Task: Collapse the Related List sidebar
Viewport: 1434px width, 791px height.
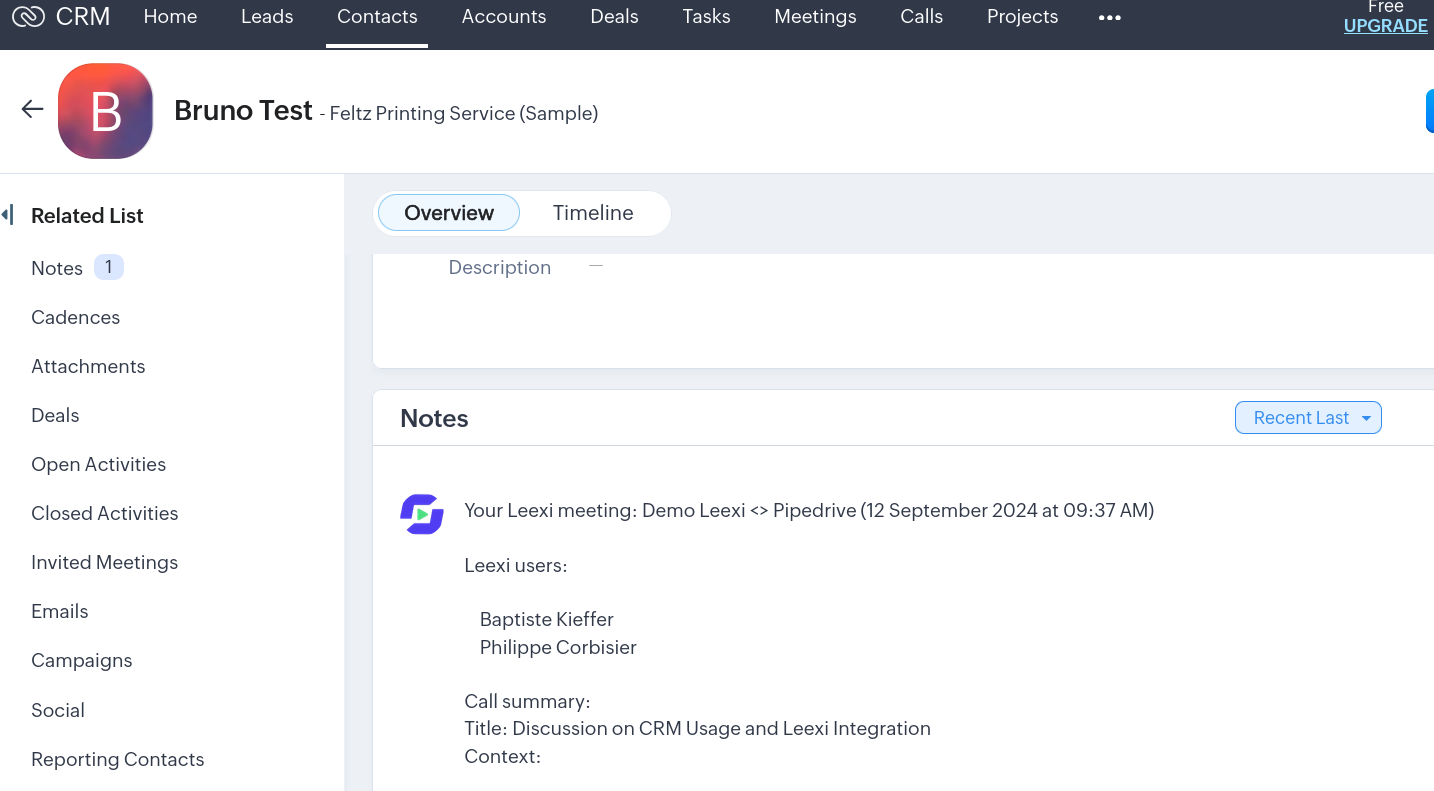Action: (7, 215)
